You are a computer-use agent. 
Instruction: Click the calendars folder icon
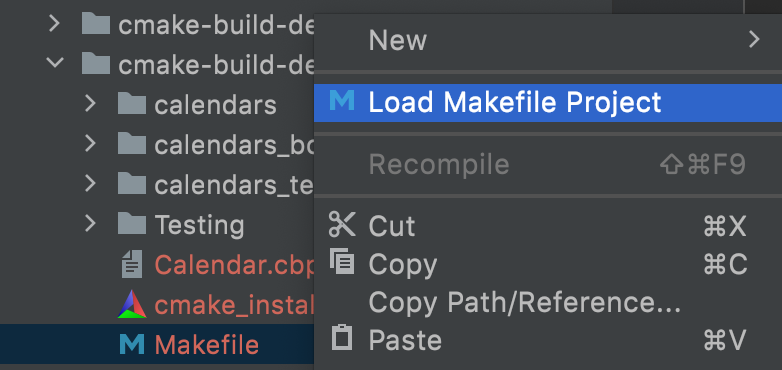coord(132,104)
